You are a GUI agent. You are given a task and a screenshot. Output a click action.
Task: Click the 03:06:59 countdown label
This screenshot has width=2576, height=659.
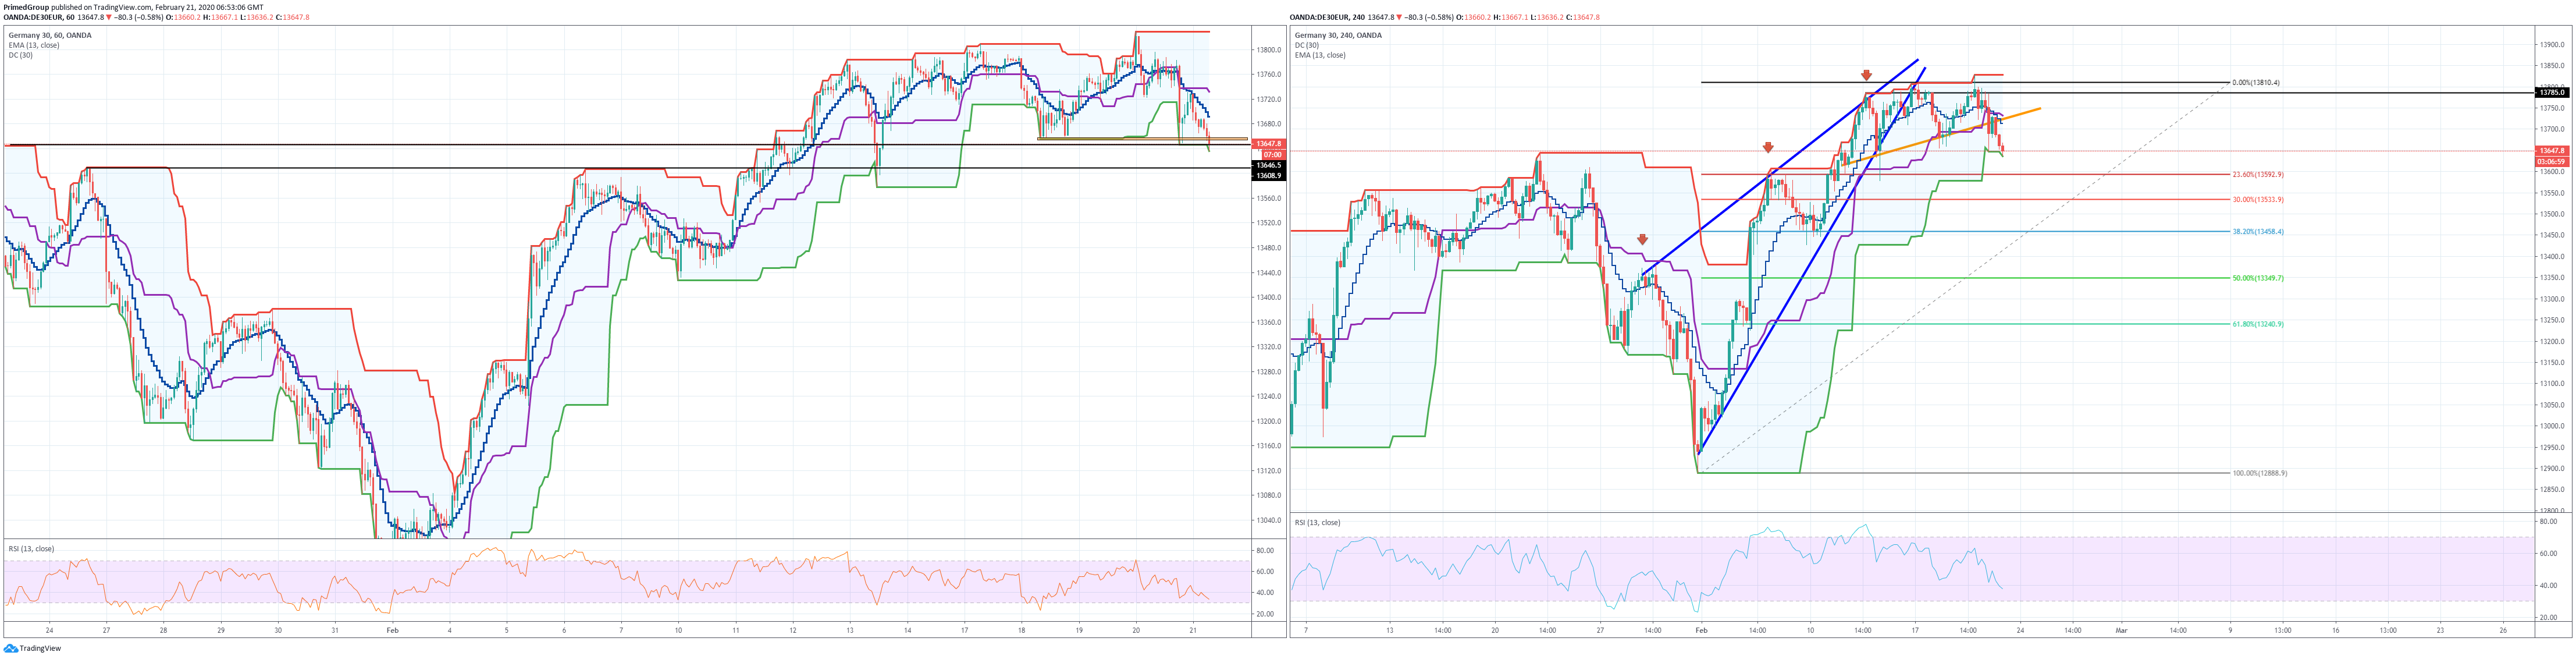(2552, 161)
